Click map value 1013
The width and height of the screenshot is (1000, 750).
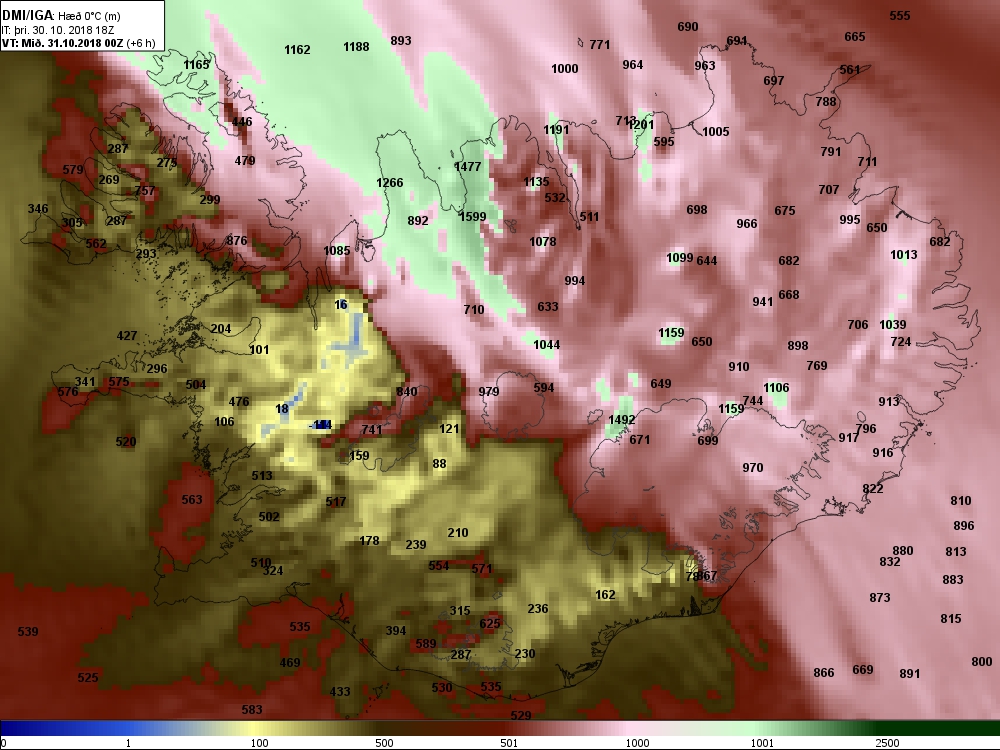pos(904,255)
